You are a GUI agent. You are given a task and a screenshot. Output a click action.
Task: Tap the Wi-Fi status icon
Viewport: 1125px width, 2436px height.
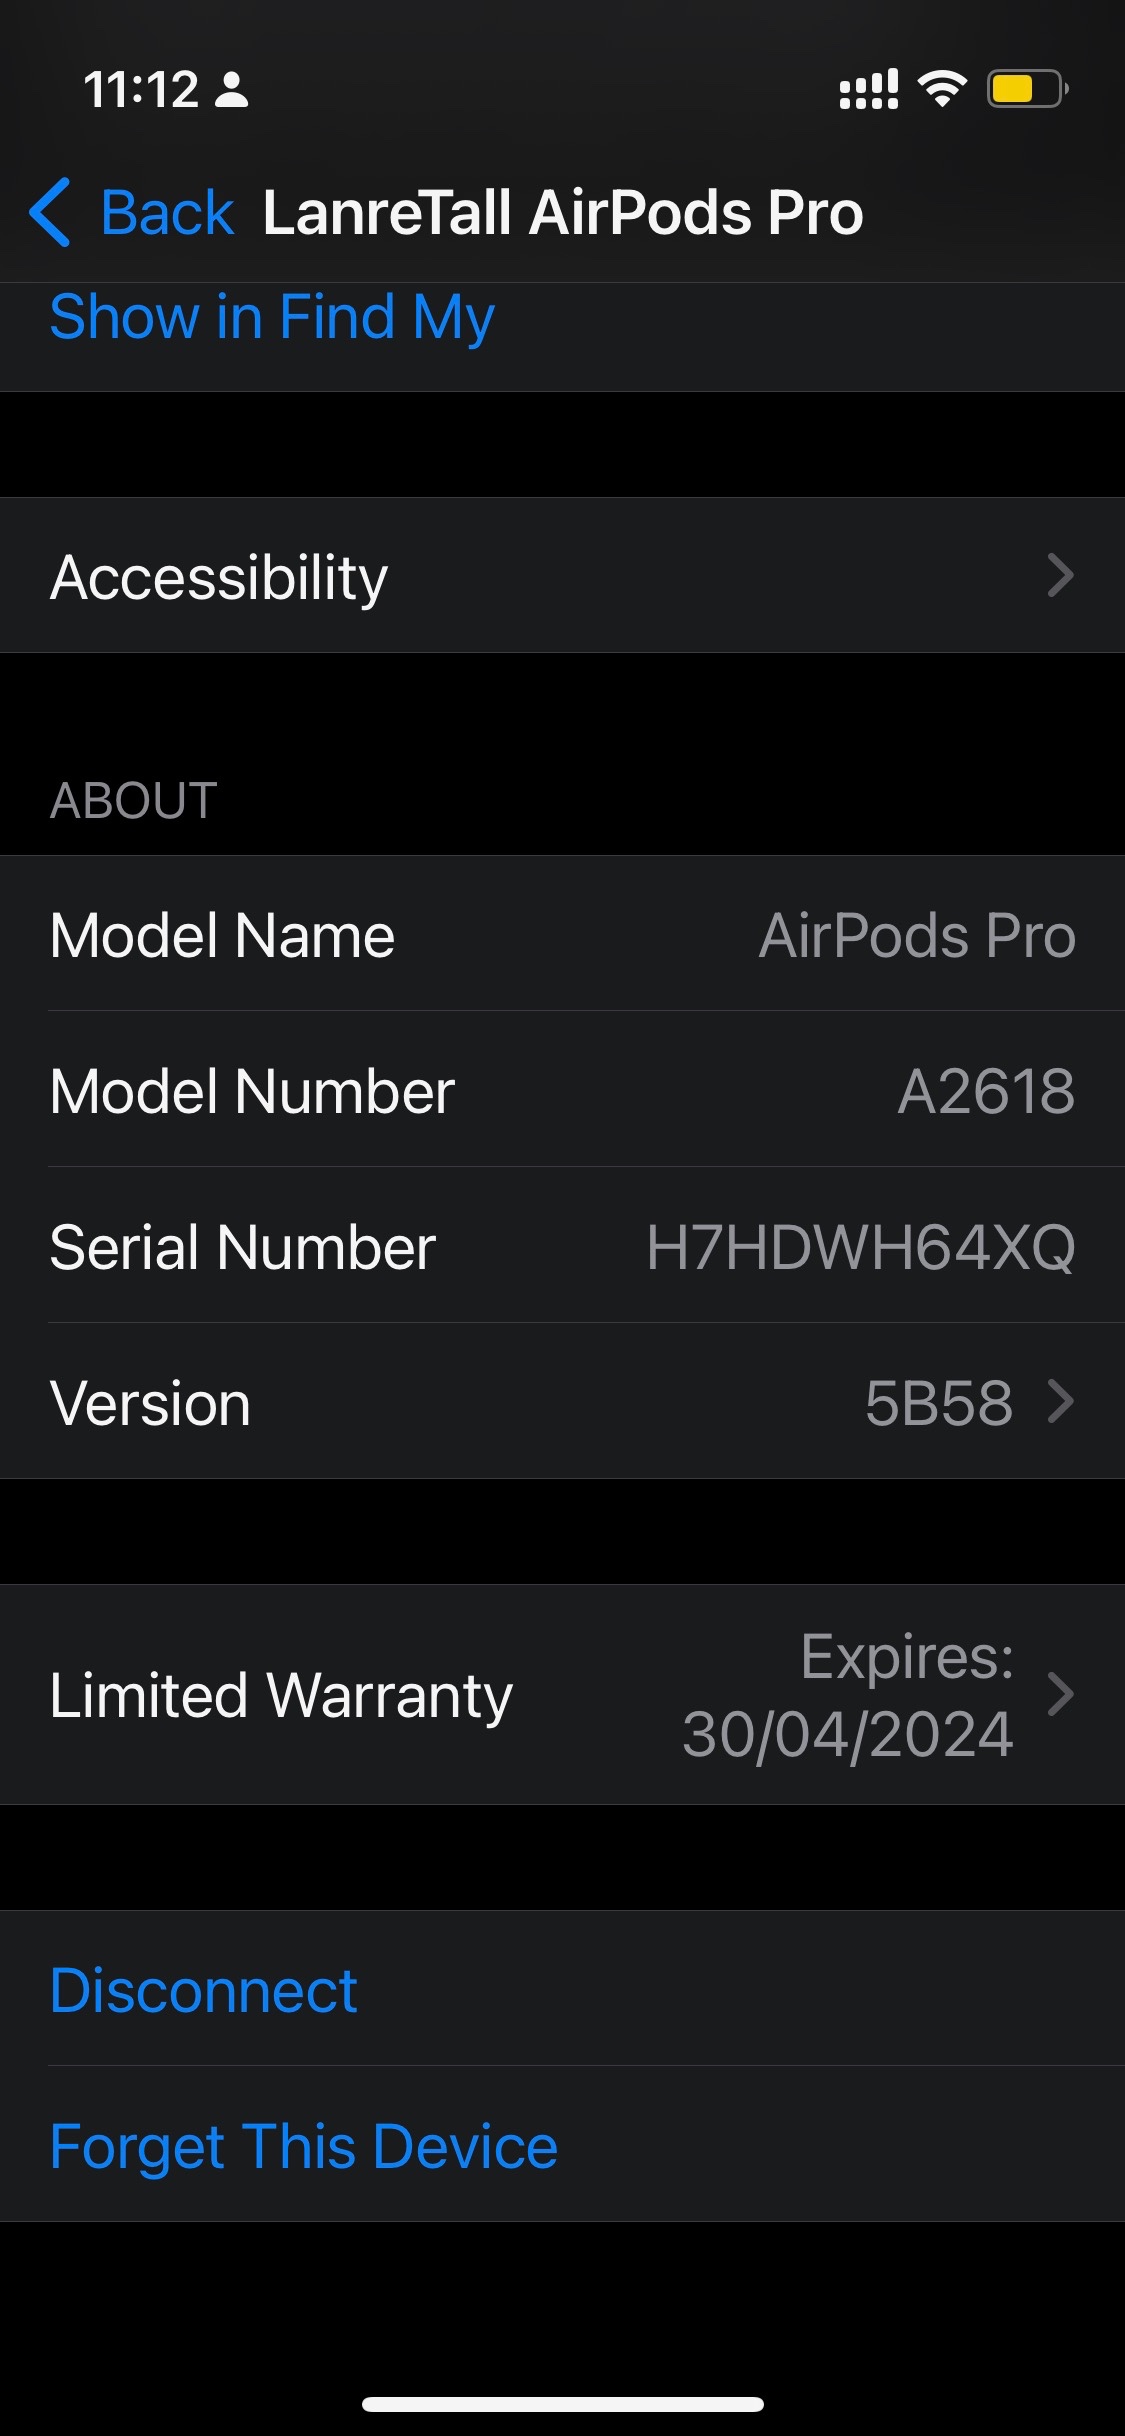pyautogui.click(x=943, y=89)
